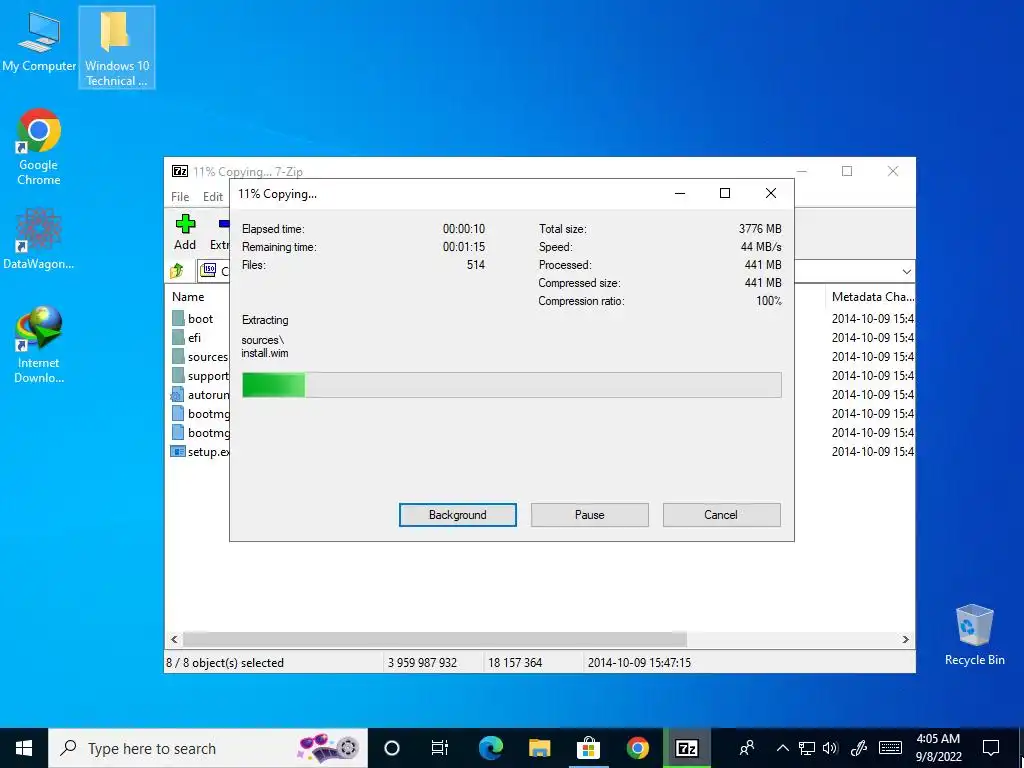The height and width of the screenshot is (768, 1024).
Task: Open the Windows Start menu
Action: pos(24,748)
